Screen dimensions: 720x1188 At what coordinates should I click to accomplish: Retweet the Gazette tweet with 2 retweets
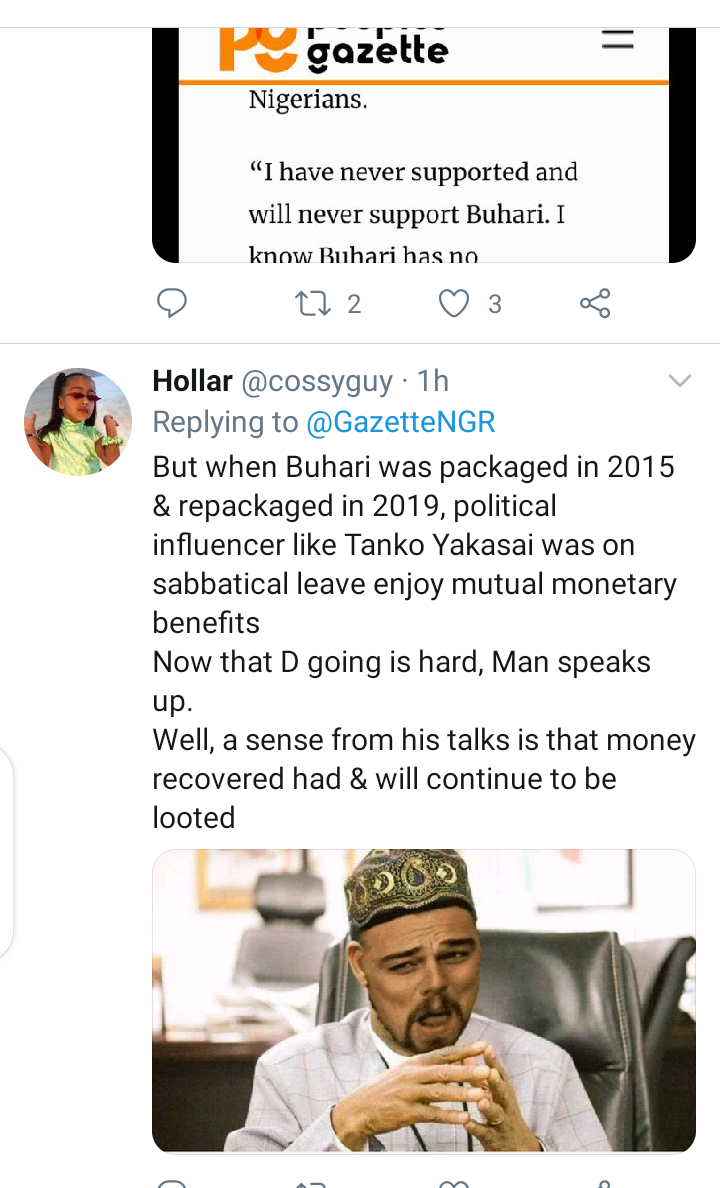coord(311,304)
